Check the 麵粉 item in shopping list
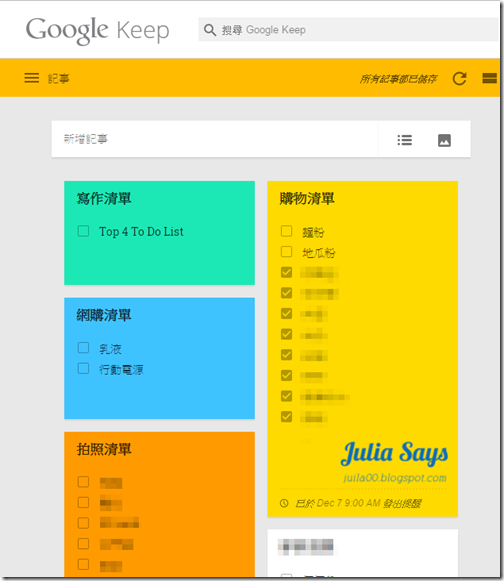The height and width of the screenshot is (581, 504). coord(286,231)
